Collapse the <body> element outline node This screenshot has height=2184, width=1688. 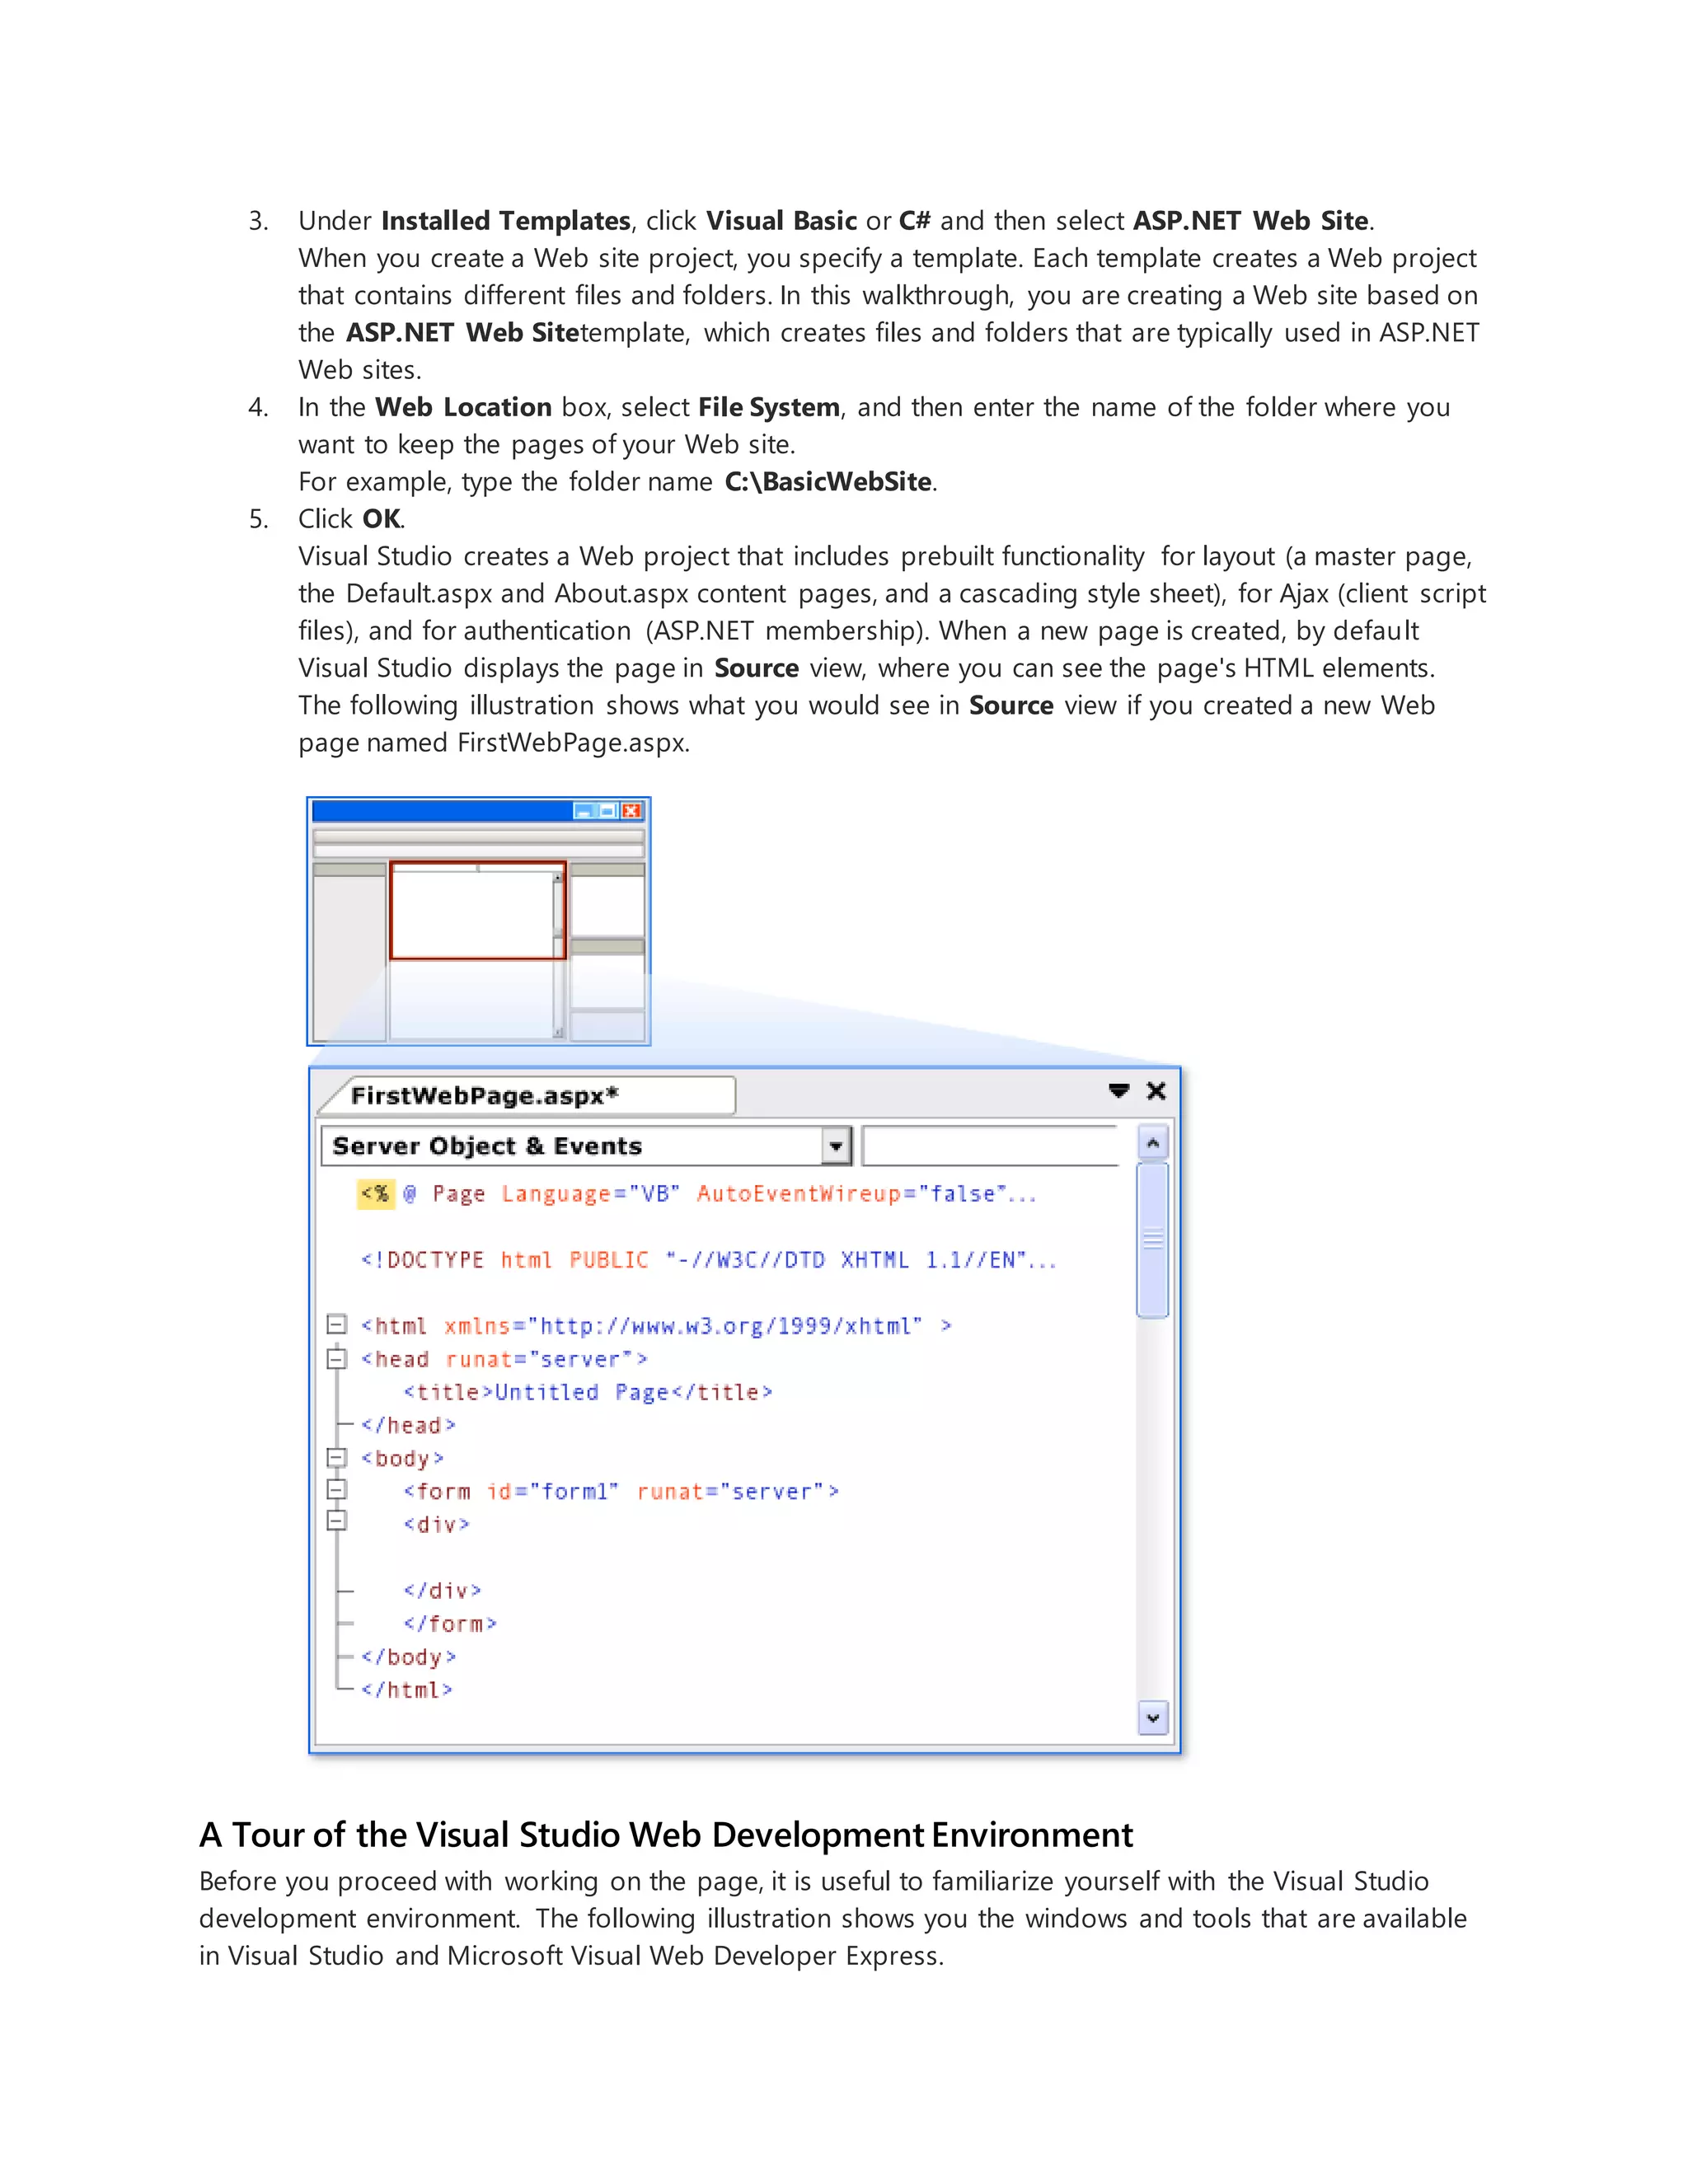tap(337, 1457)
